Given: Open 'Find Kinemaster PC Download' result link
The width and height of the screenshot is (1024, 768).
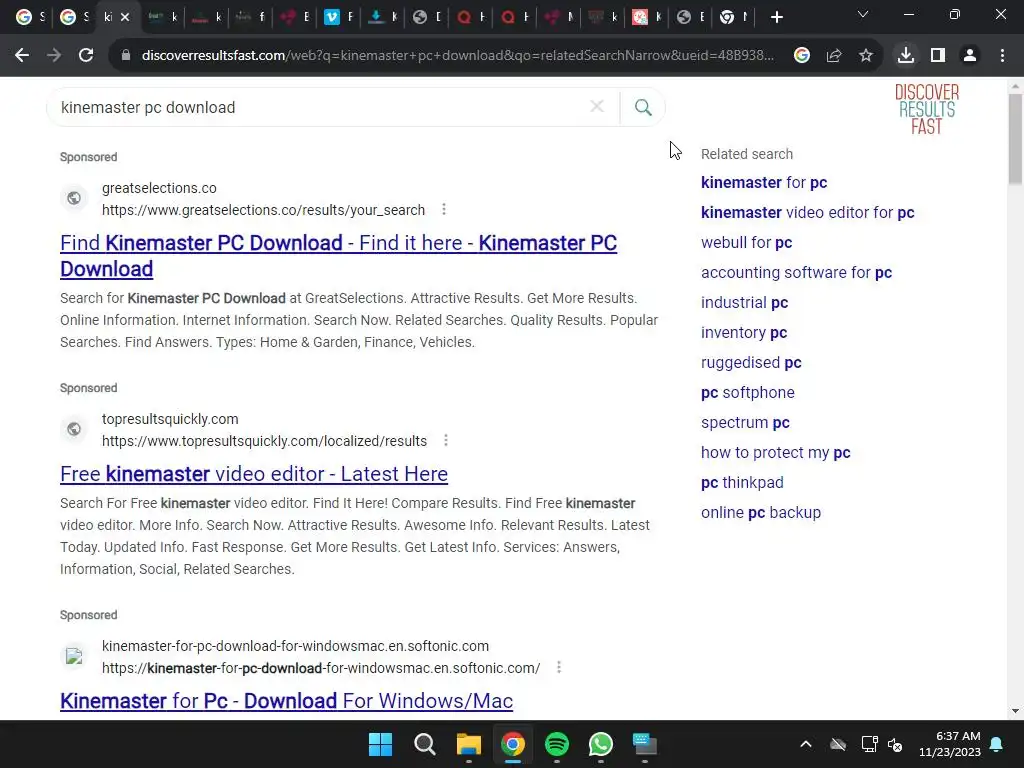Looking at the screenshot, I should [x=338, y=256].
